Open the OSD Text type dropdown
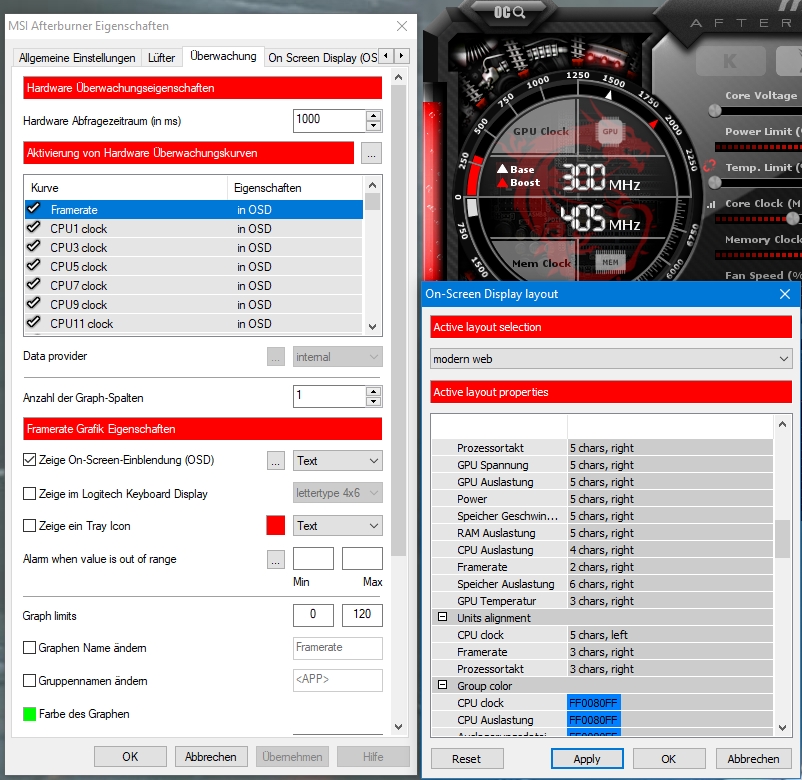 pos(338,461)
